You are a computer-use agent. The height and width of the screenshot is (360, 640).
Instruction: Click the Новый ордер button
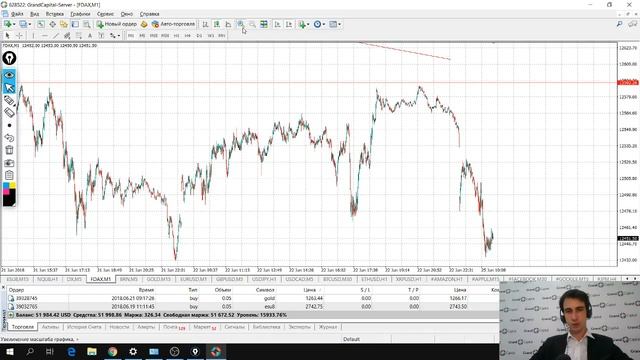(x=117, y=24)
